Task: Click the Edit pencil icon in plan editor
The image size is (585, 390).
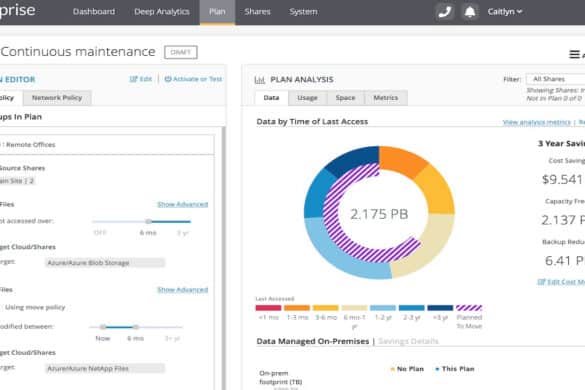Action: click(x=133, y=79)
